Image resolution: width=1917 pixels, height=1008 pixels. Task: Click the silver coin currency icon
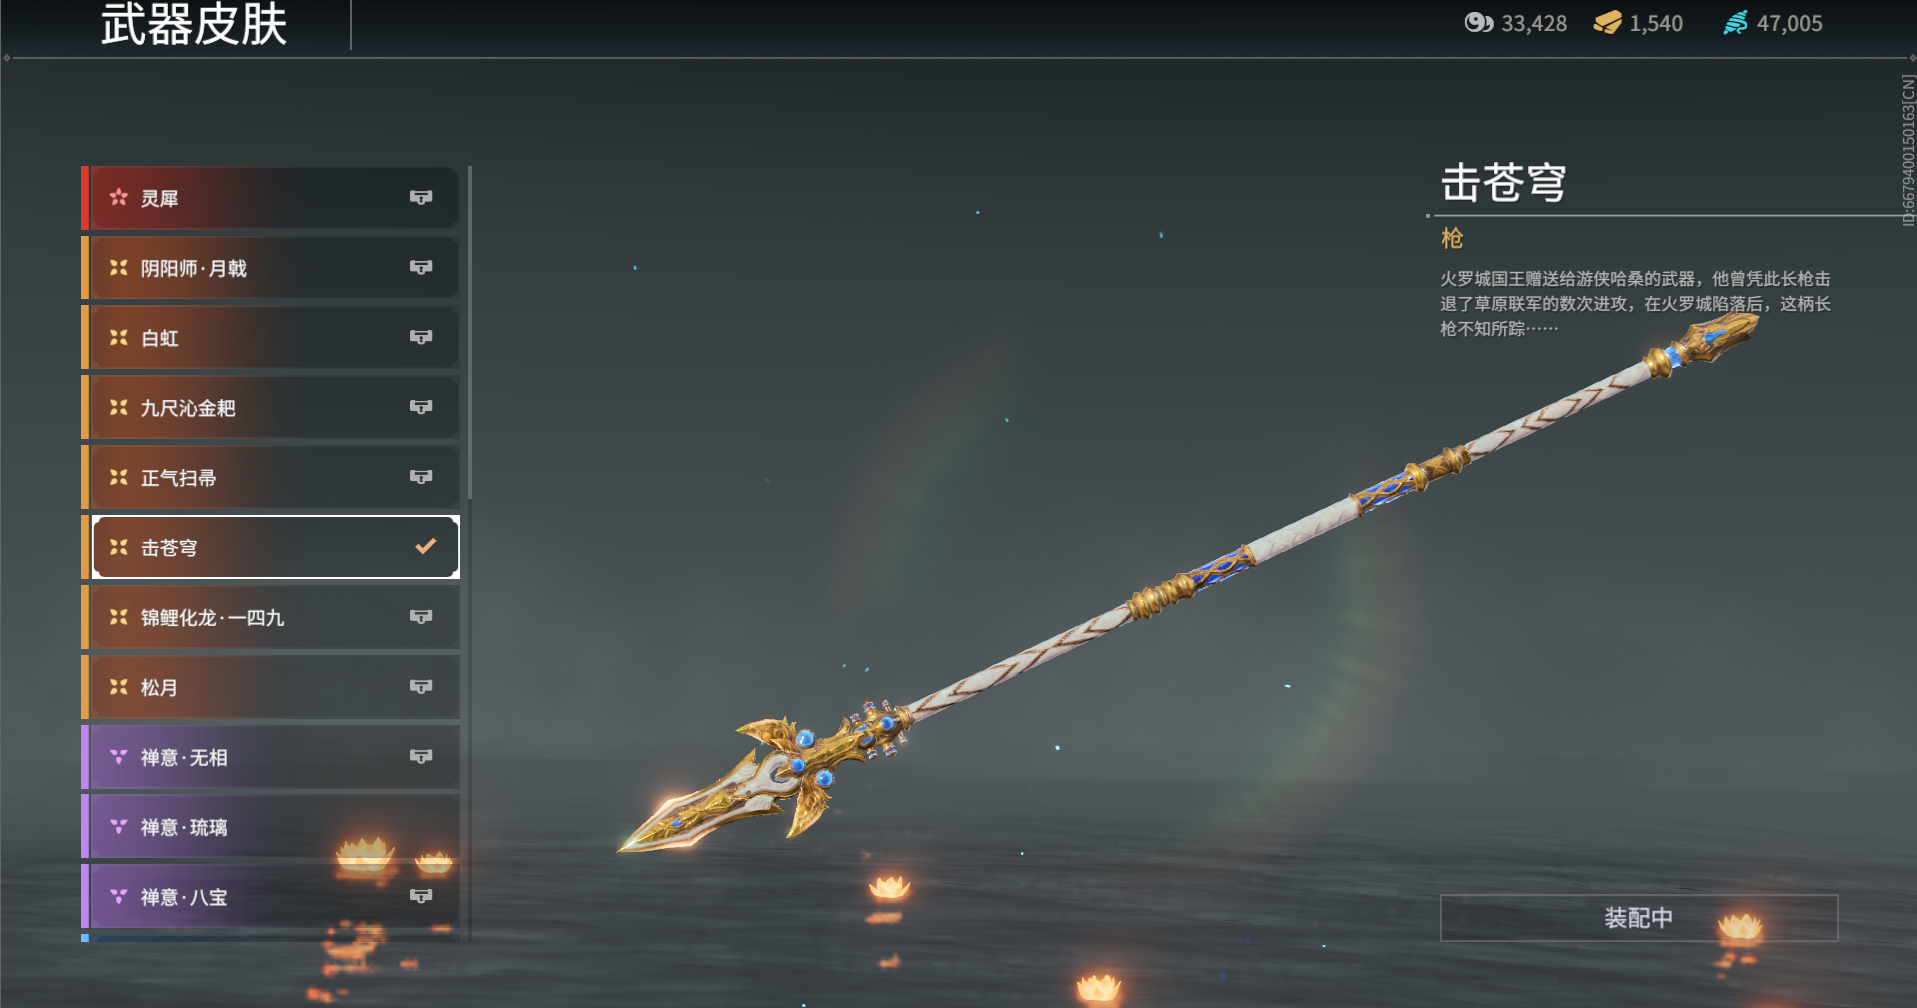click(1479, 23)
